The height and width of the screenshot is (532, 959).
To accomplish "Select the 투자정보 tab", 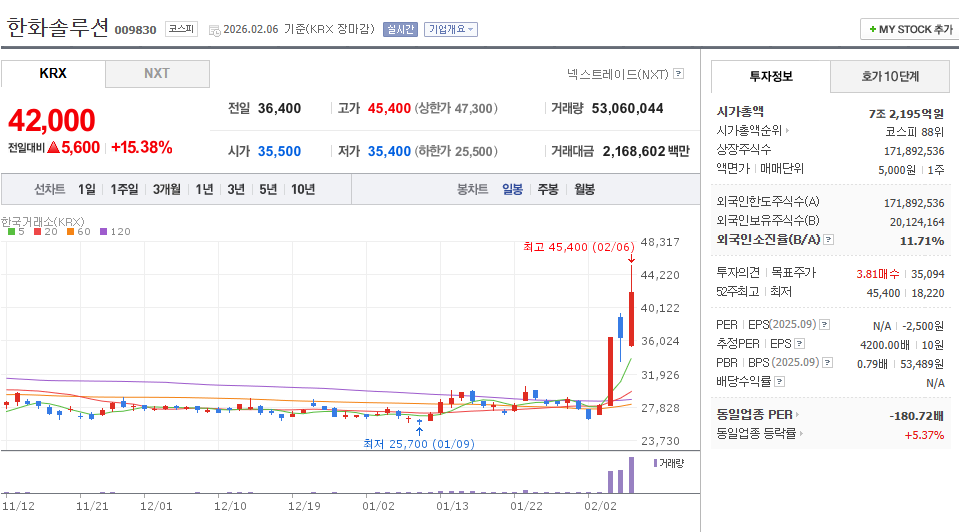I will 771,76.
